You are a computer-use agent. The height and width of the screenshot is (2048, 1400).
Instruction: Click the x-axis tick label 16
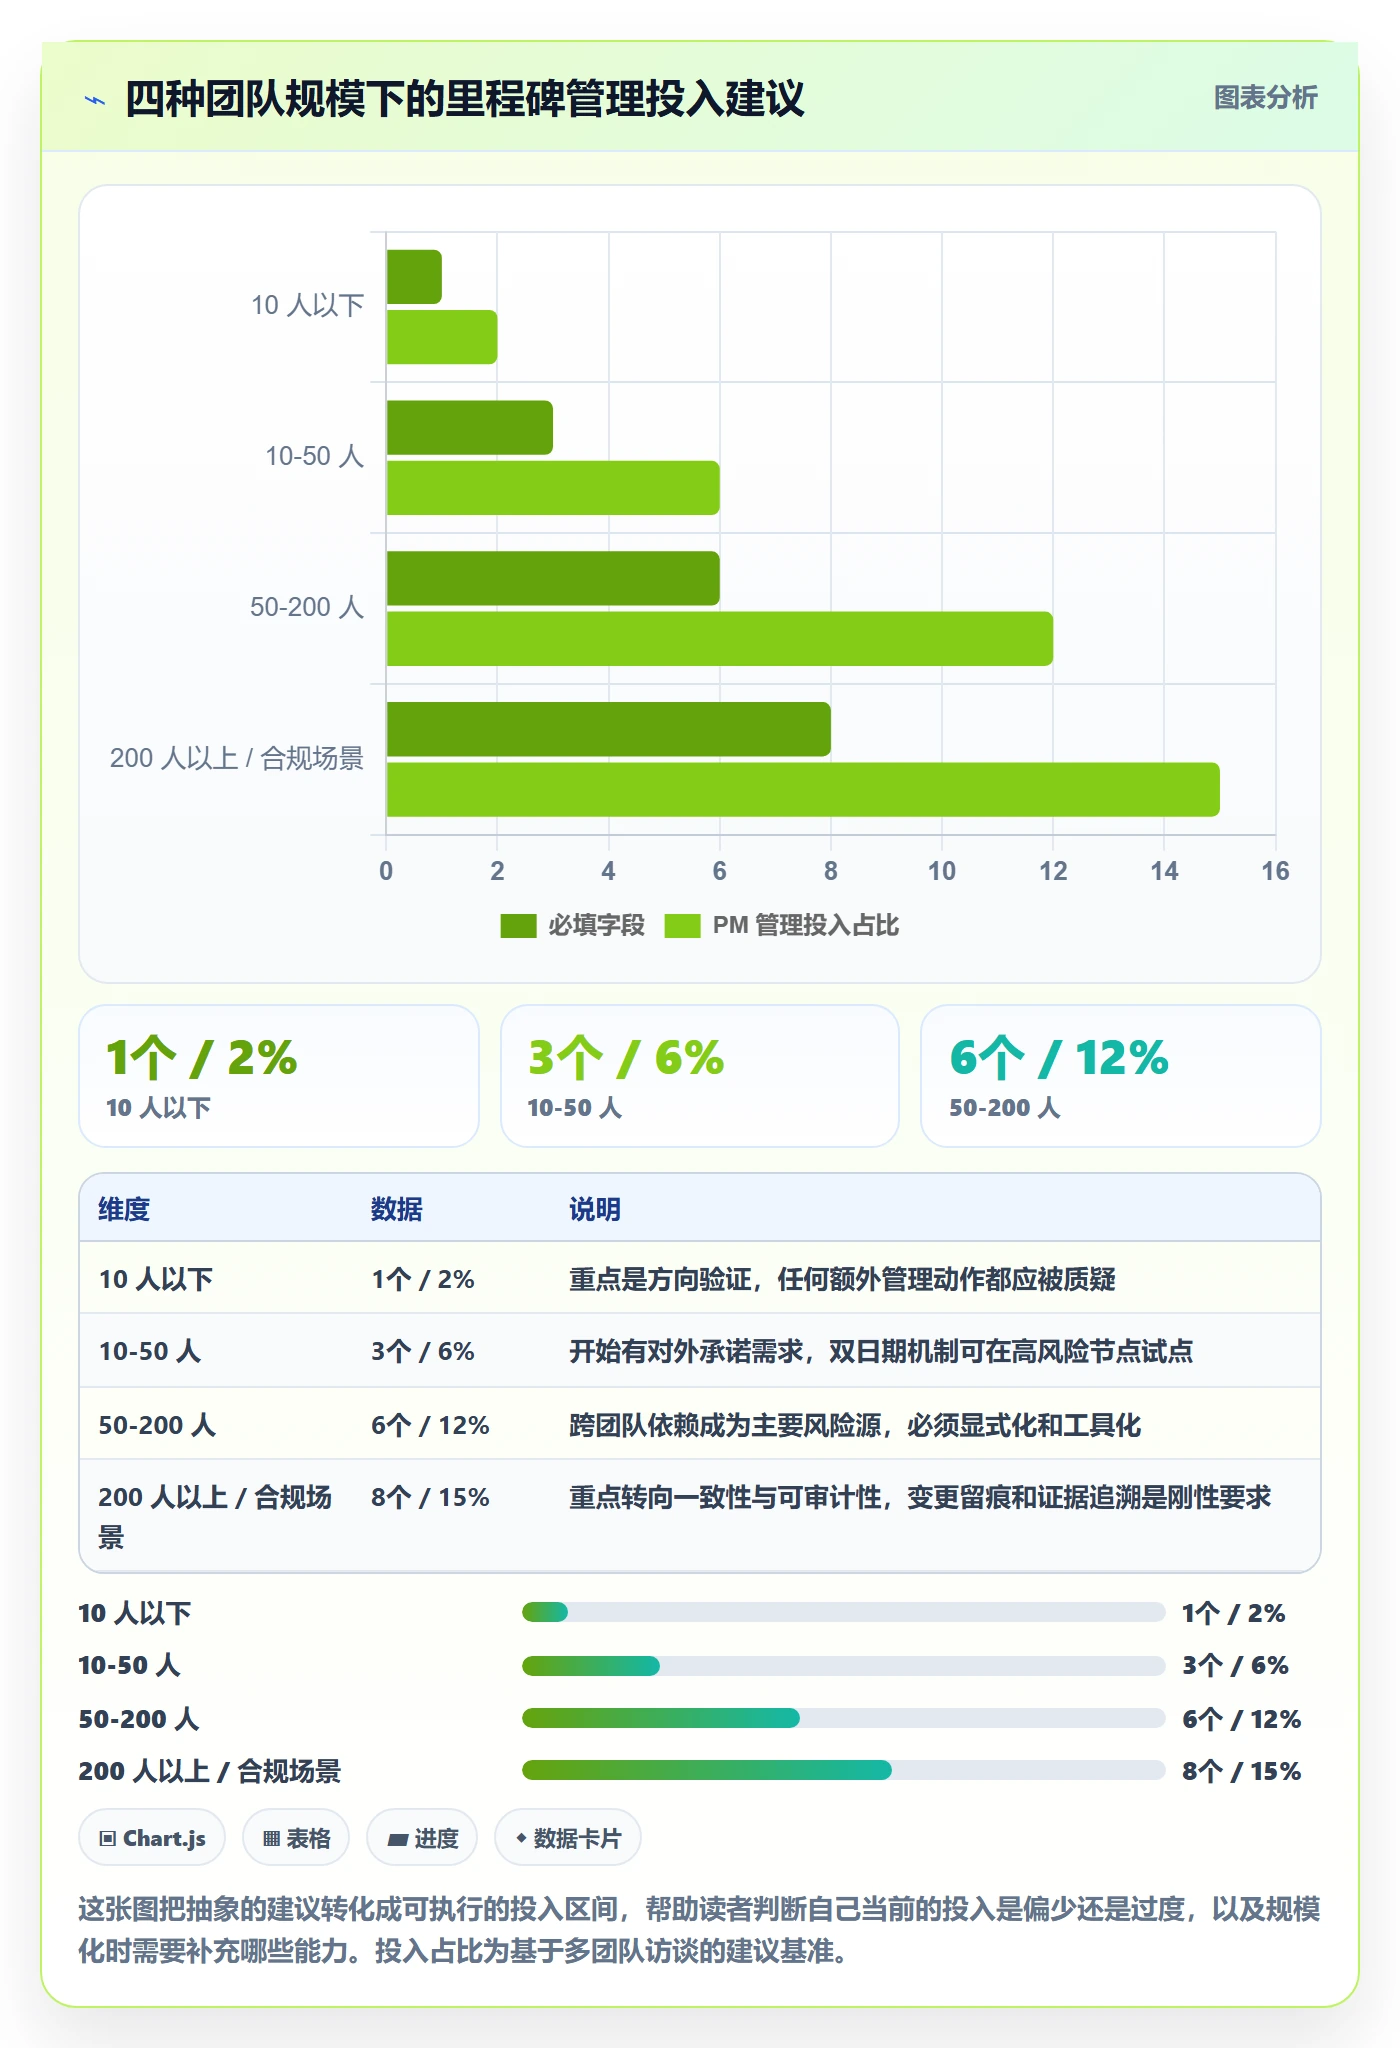coord(1275,871)
